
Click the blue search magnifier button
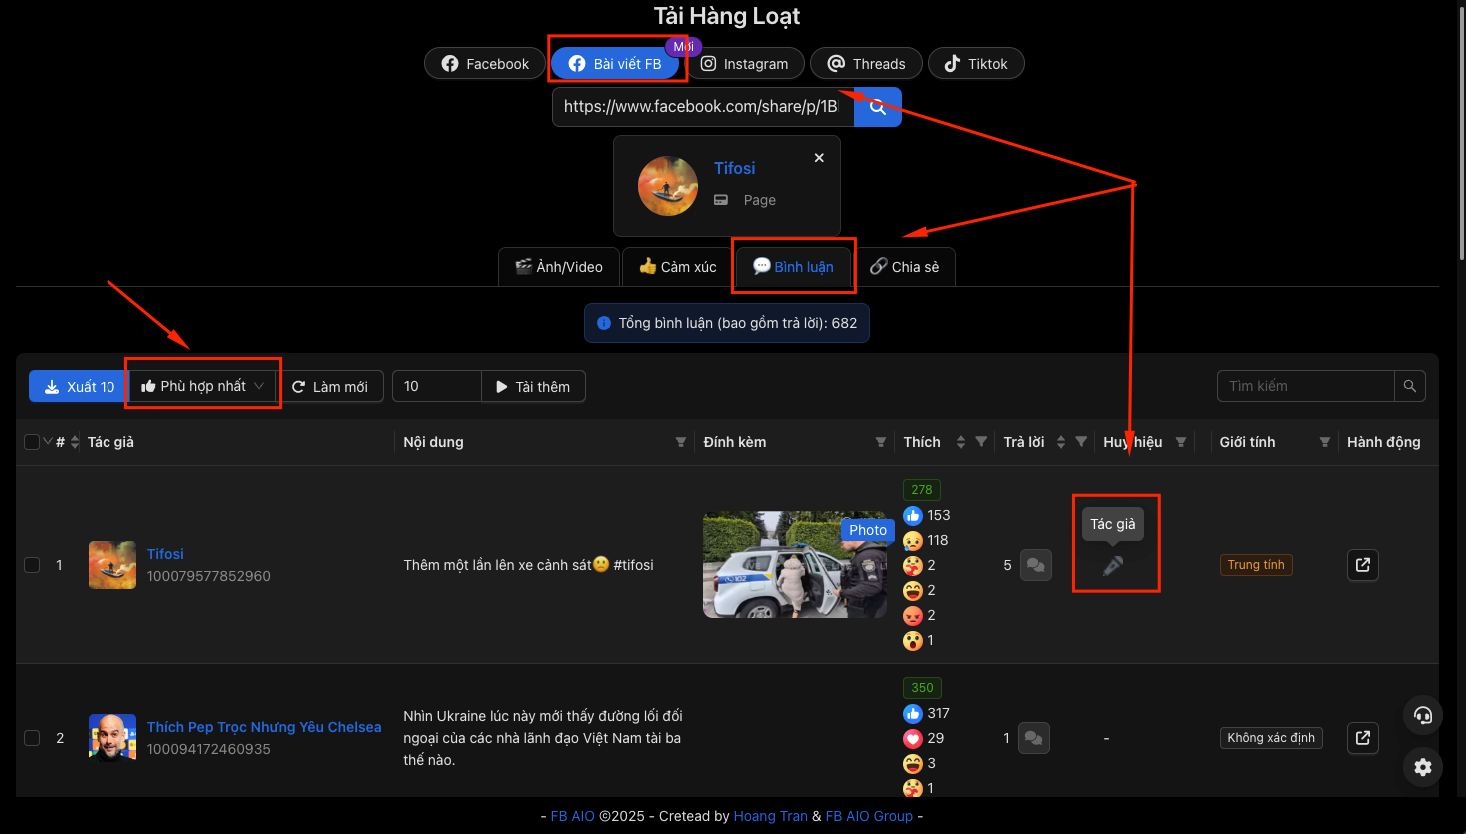(x=878, y=107)
